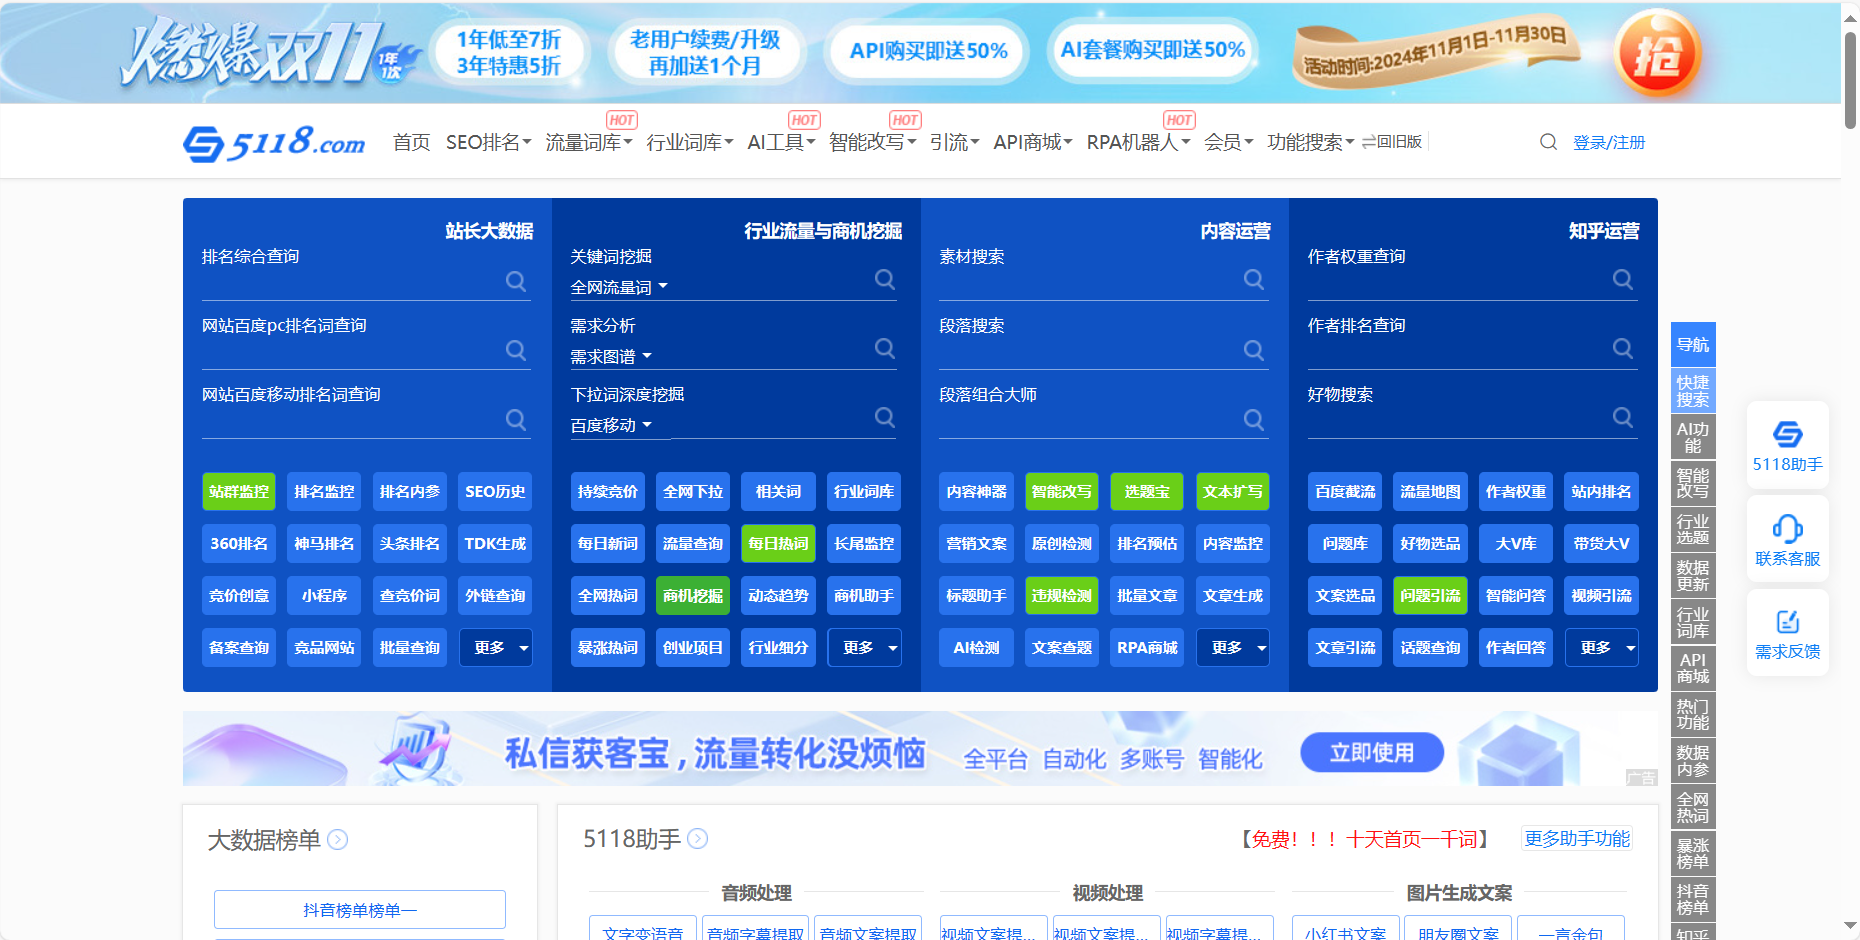Click the arrow icon beside 大数据榜单
The image size is (1860, 940).
coord(338,841)
